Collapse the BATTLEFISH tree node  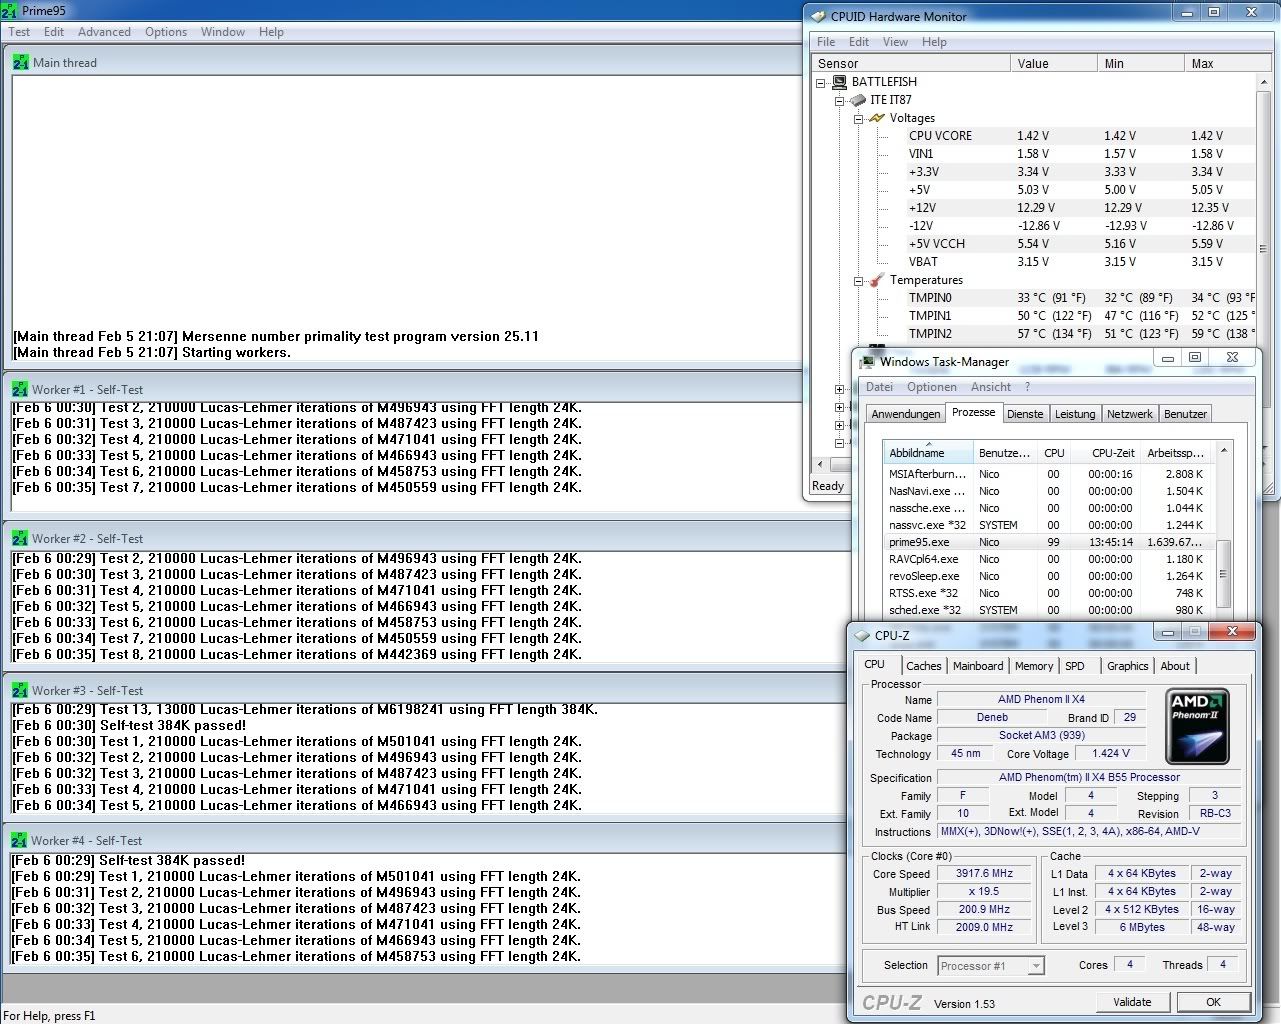821,82
